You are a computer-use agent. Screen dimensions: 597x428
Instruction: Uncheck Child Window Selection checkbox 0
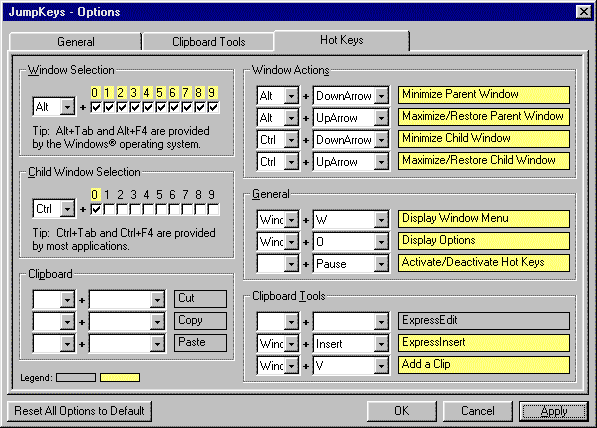[x=96, y=209]
